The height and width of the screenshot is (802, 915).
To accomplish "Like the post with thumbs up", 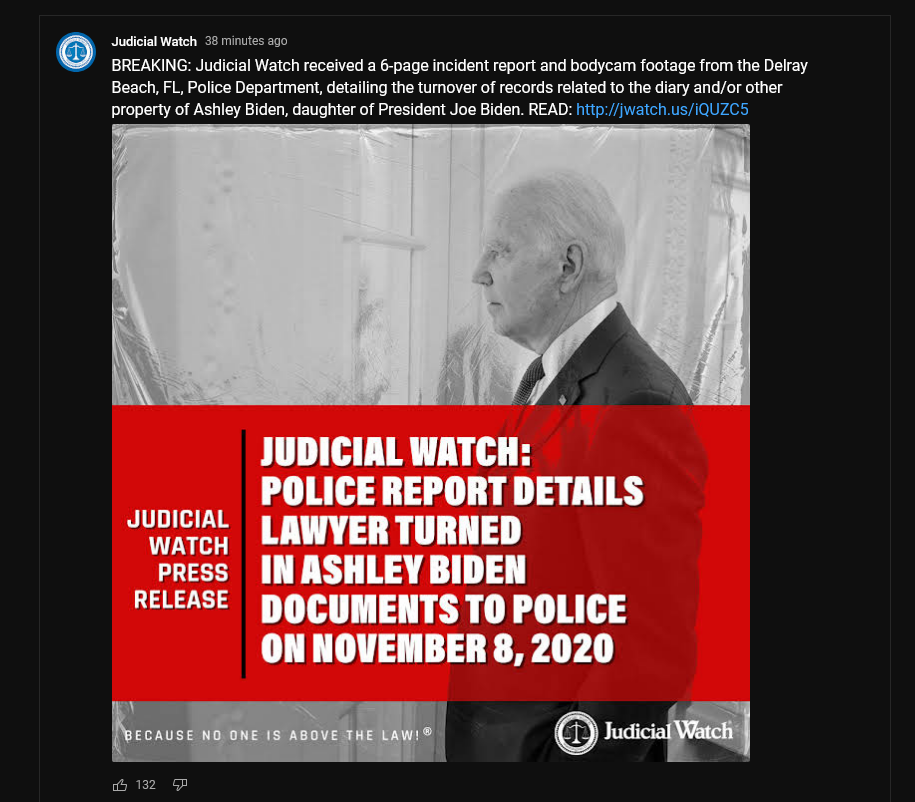I will [120, 785].
